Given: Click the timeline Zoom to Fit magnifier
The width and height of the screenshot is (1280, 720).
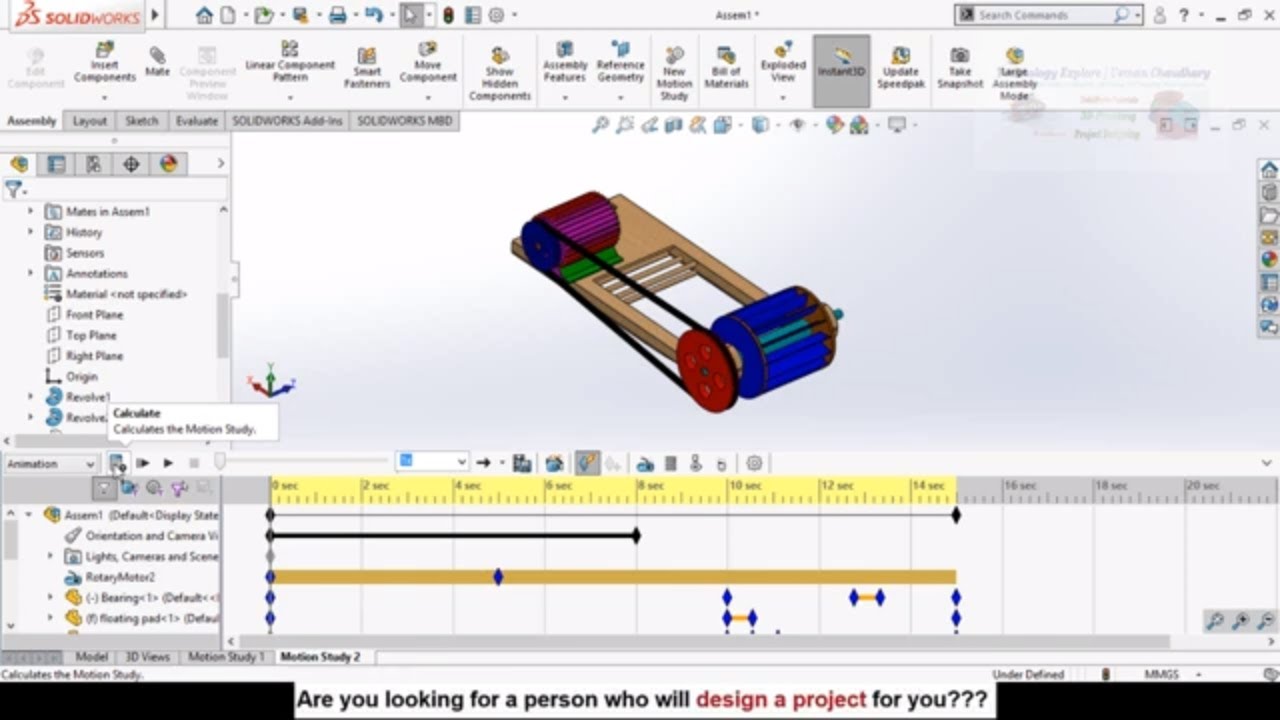Looking at the screenshot, I should 1215,621.
